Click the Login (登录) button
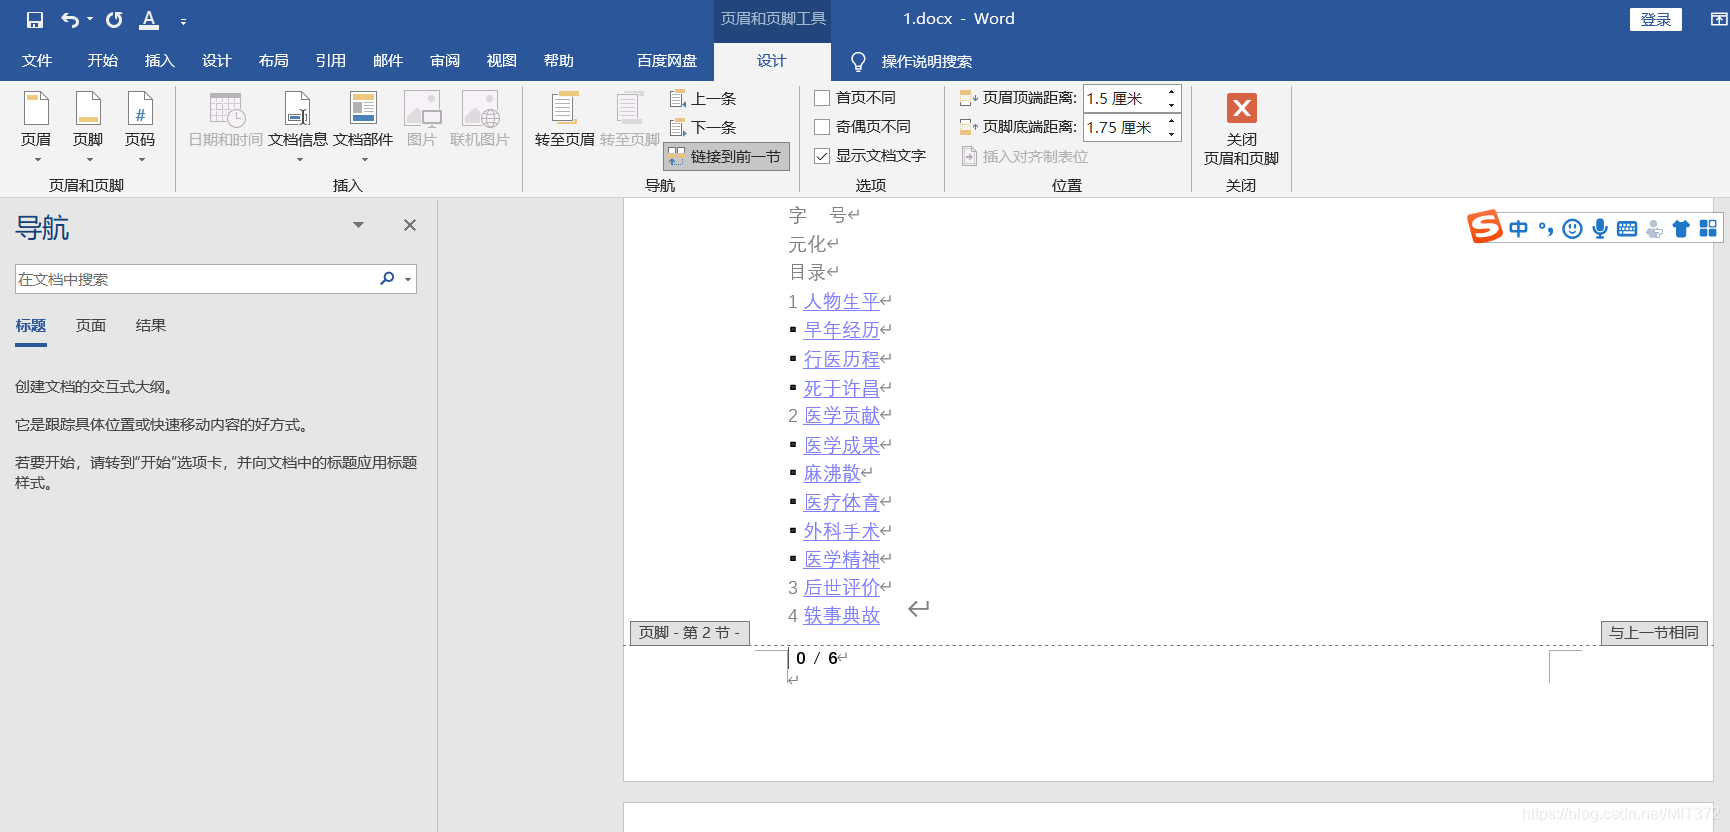This screenshot has width=1730, height=832. pos(1656,19)
